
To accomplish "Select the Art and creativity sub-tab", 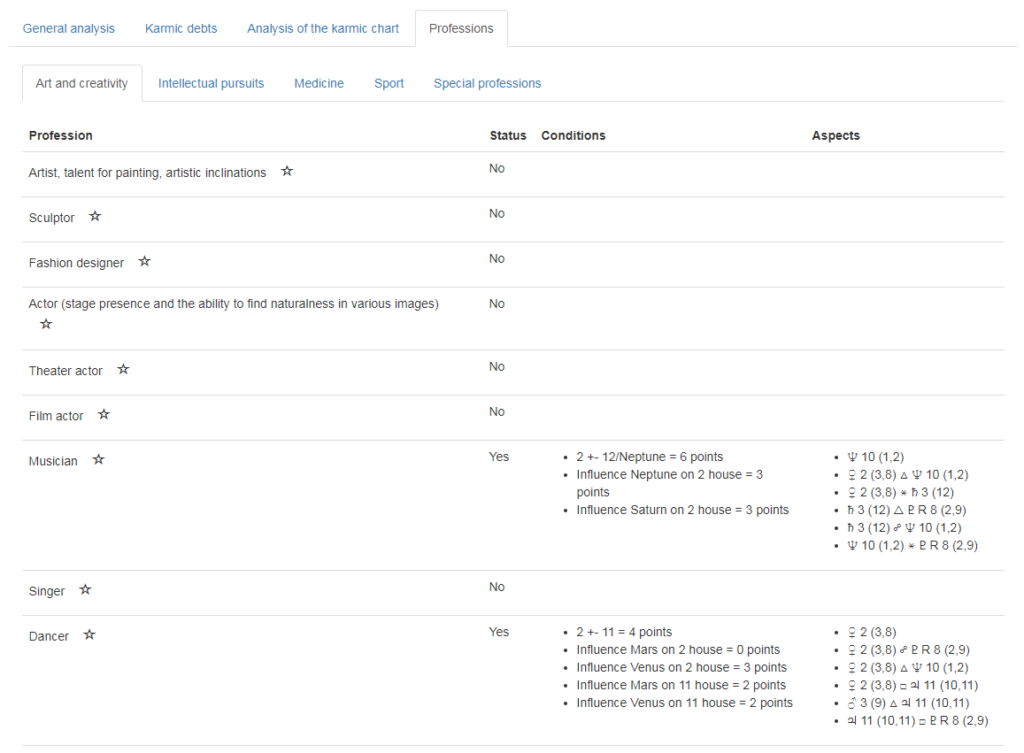I will coord(82,84).
